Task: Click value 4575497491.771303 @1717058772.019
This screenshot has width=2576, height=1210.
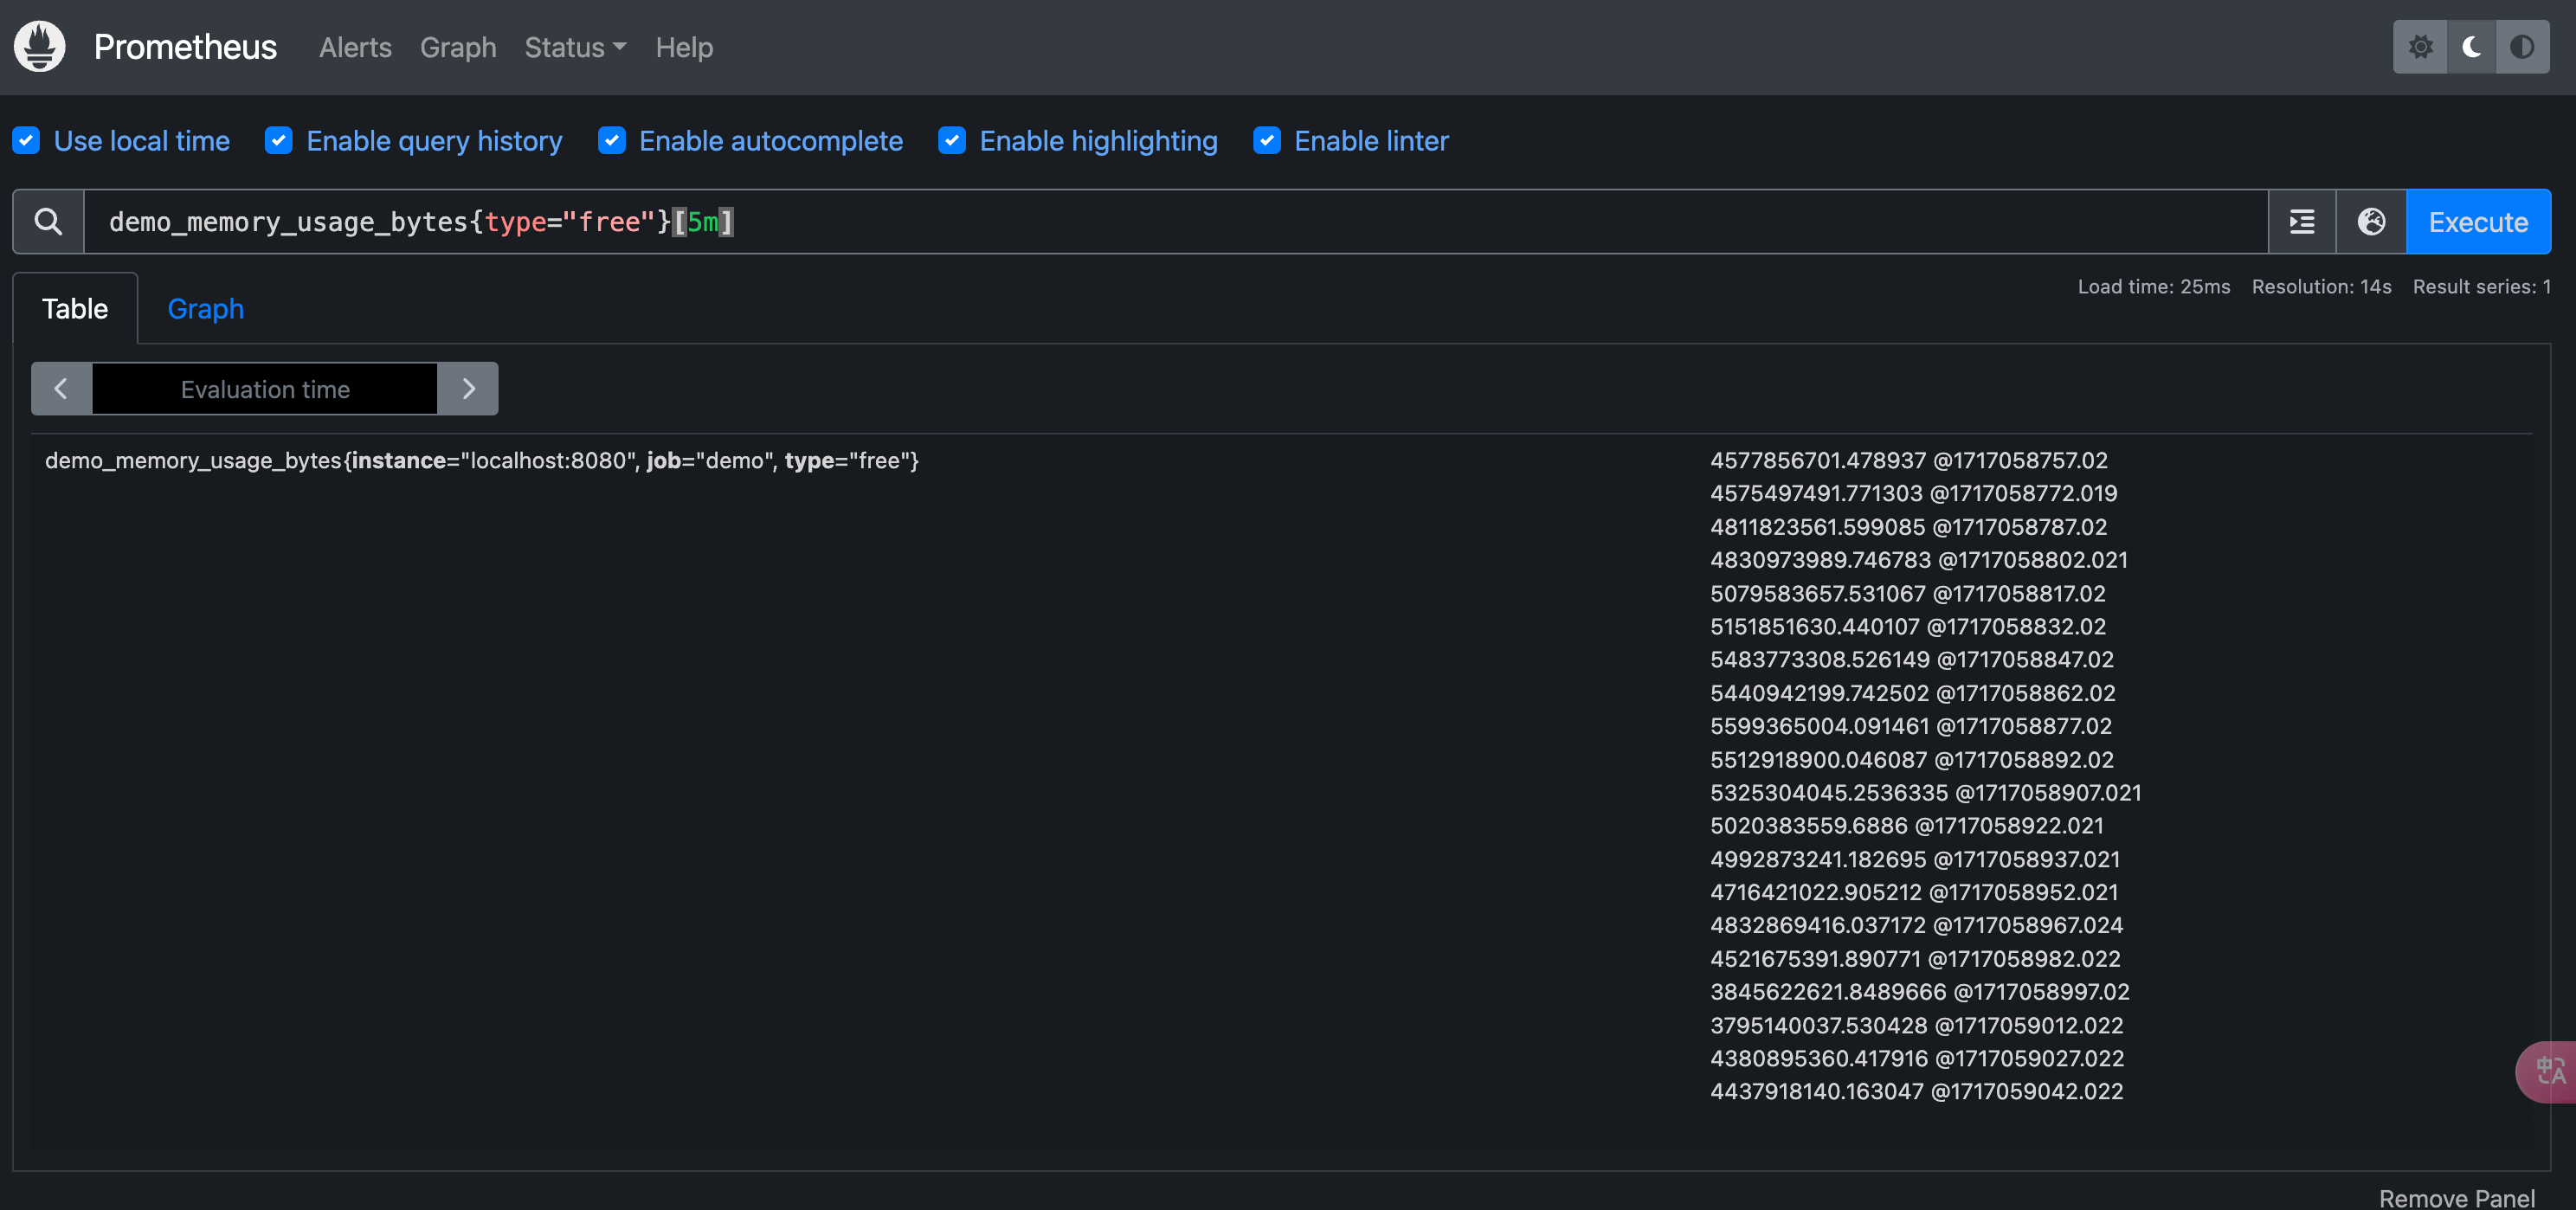Action: pos(1913,494)
